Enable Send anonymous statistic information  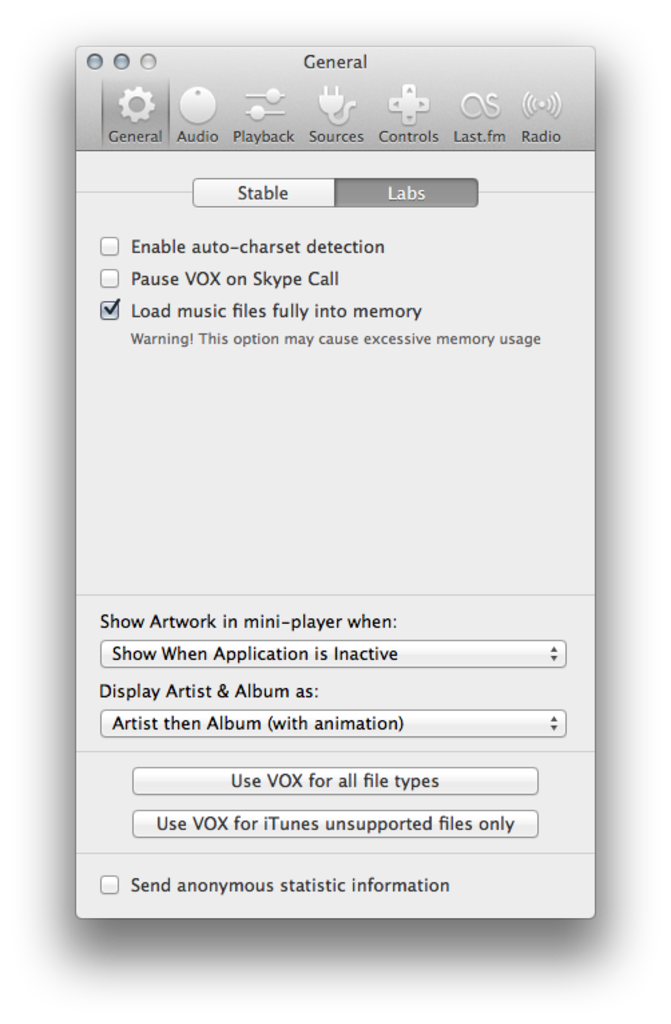pyautogui.click(x=110, y=885)
